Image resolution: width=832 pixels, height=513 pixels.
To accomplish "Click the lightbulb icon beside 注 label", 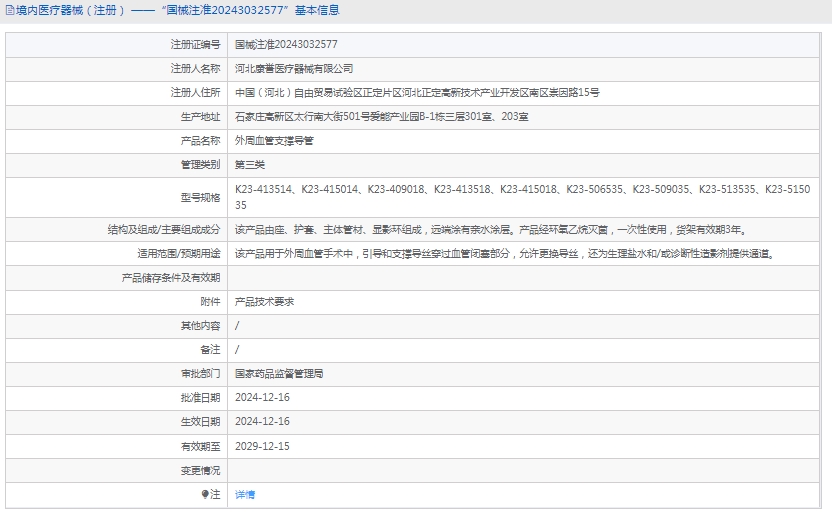I will point(205,494).
